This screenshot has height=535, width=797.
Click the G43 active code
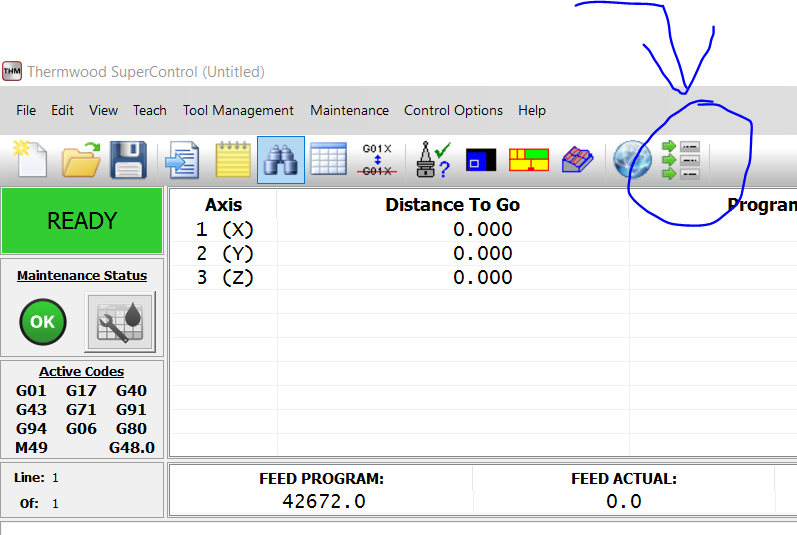[31, 410]
